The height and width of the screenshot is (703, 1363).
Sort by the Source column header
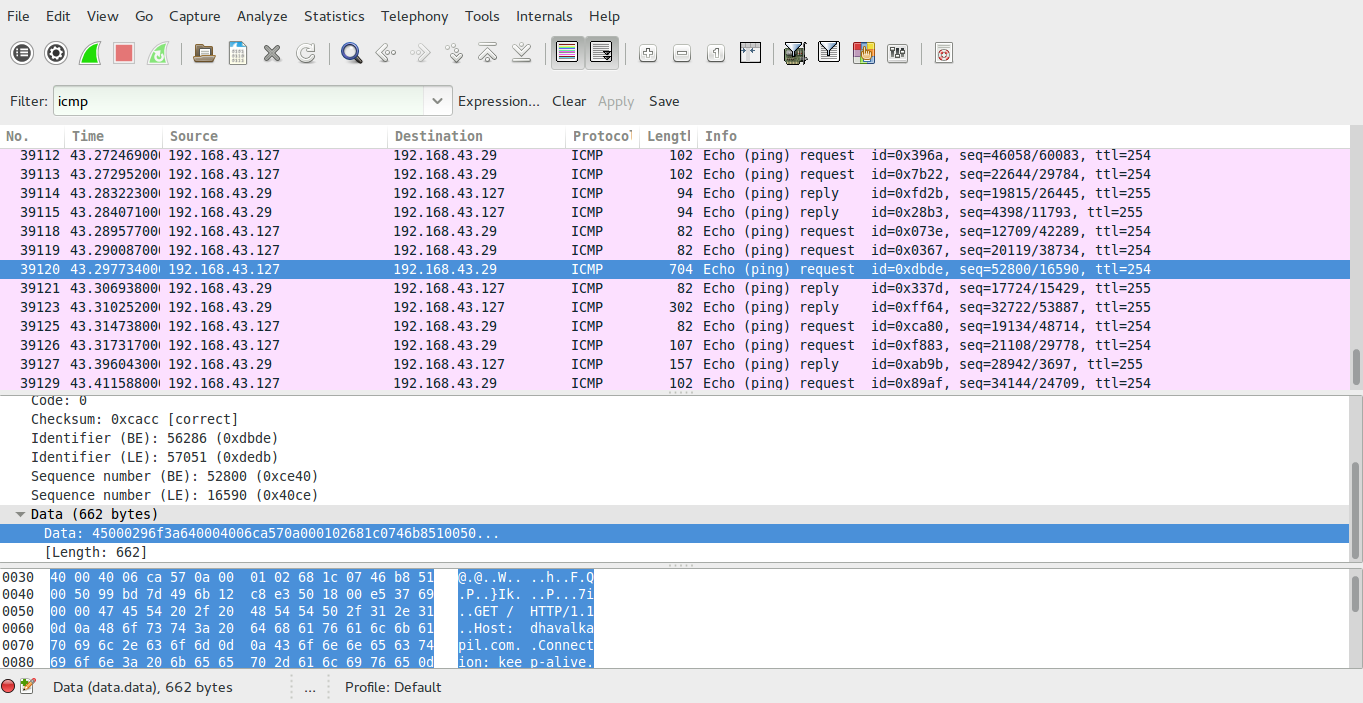[x=275, y=136]
